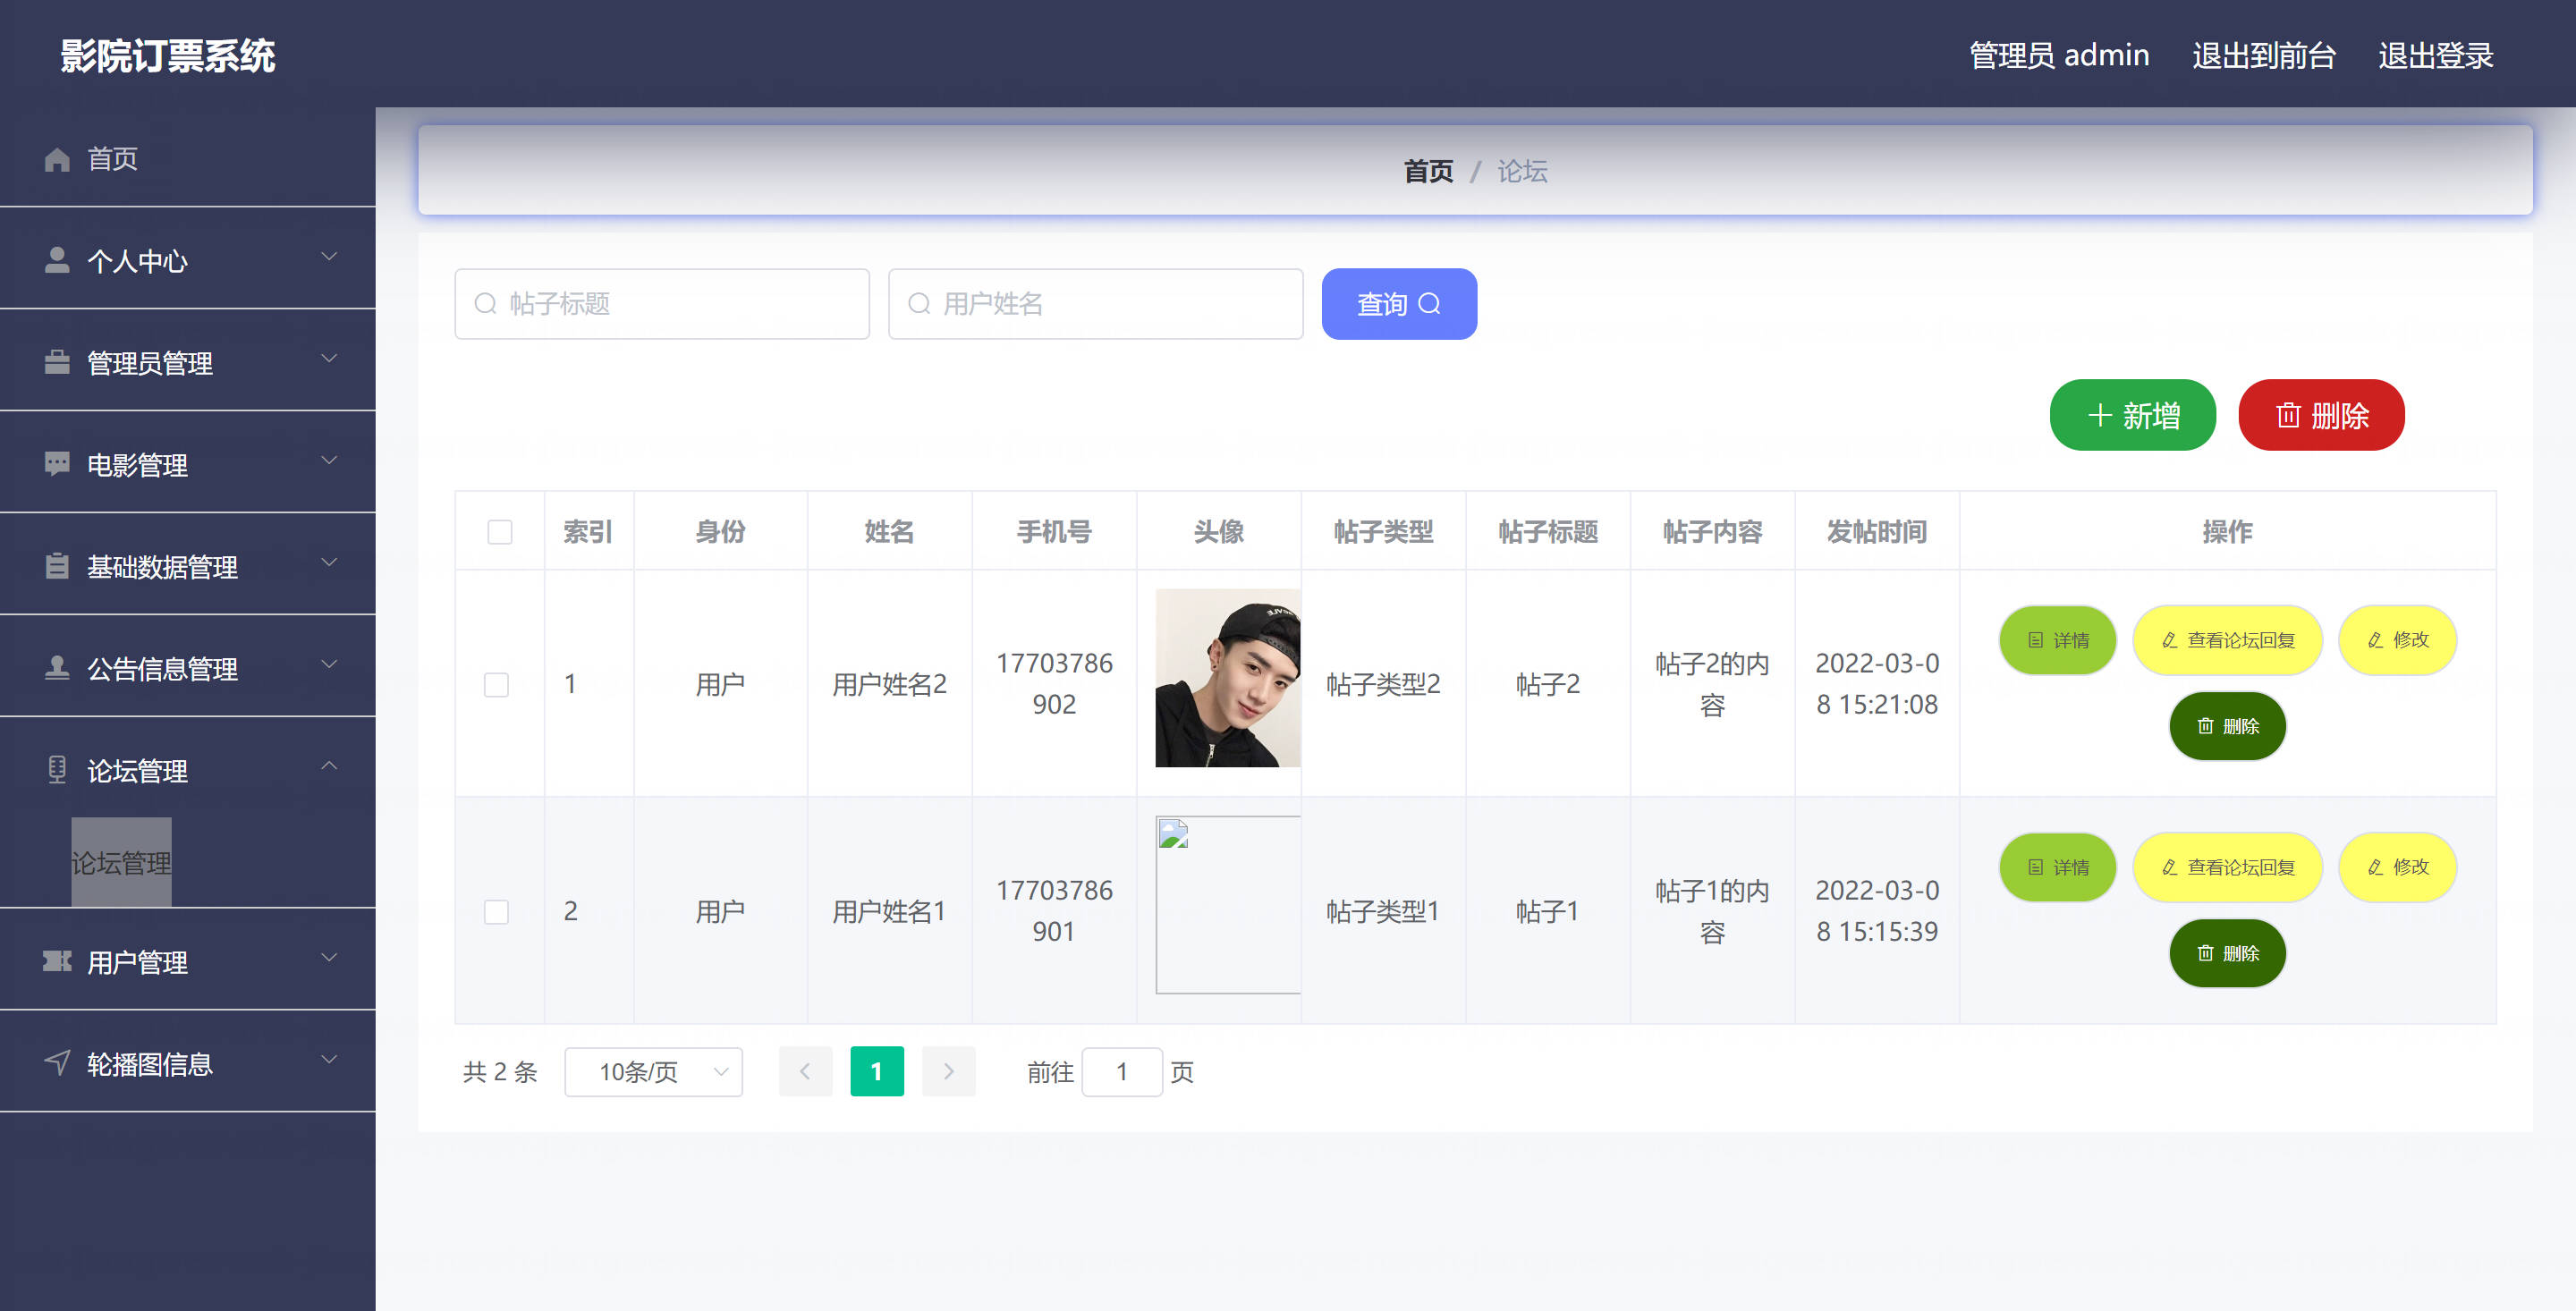The height and width of the screenshot is (1311, 2576).
Task: Expand the 管理员管理 menu chevron
Action: (329, 359)
